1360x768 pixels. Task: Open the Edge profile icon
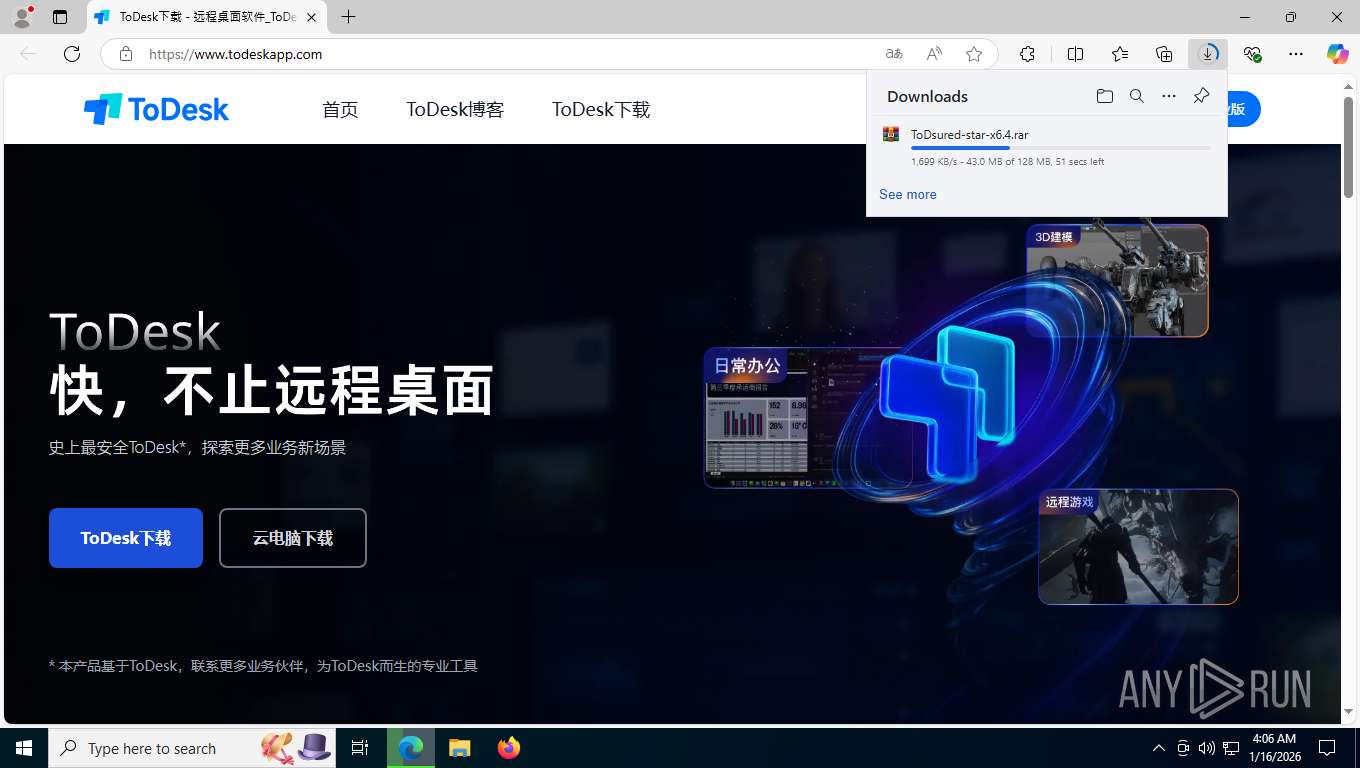click(x=21, y=17)
